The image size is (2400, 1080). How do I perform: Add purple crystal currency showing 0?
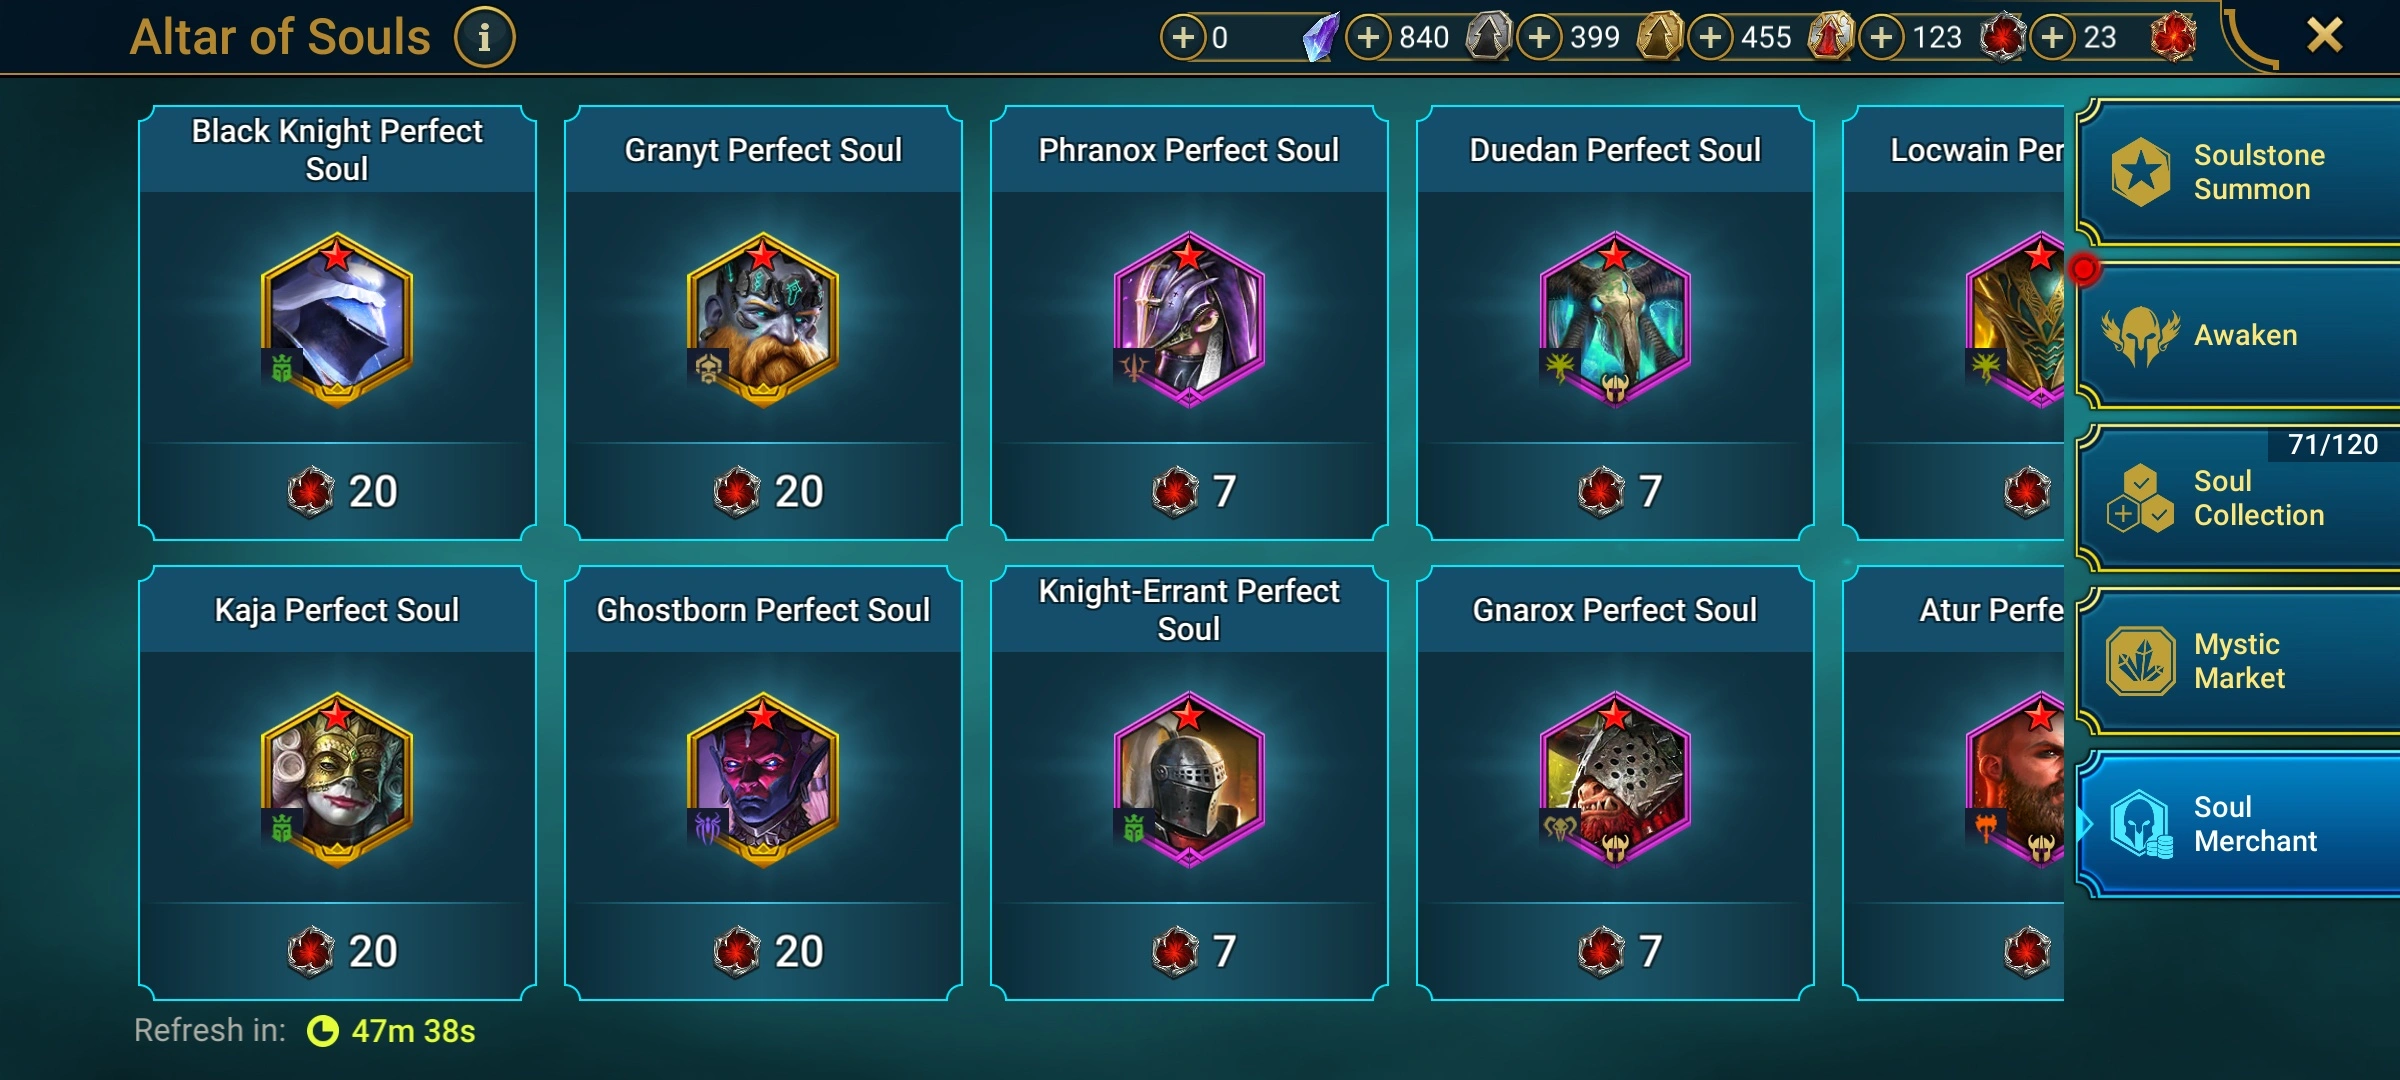(x=1182, y=38)
